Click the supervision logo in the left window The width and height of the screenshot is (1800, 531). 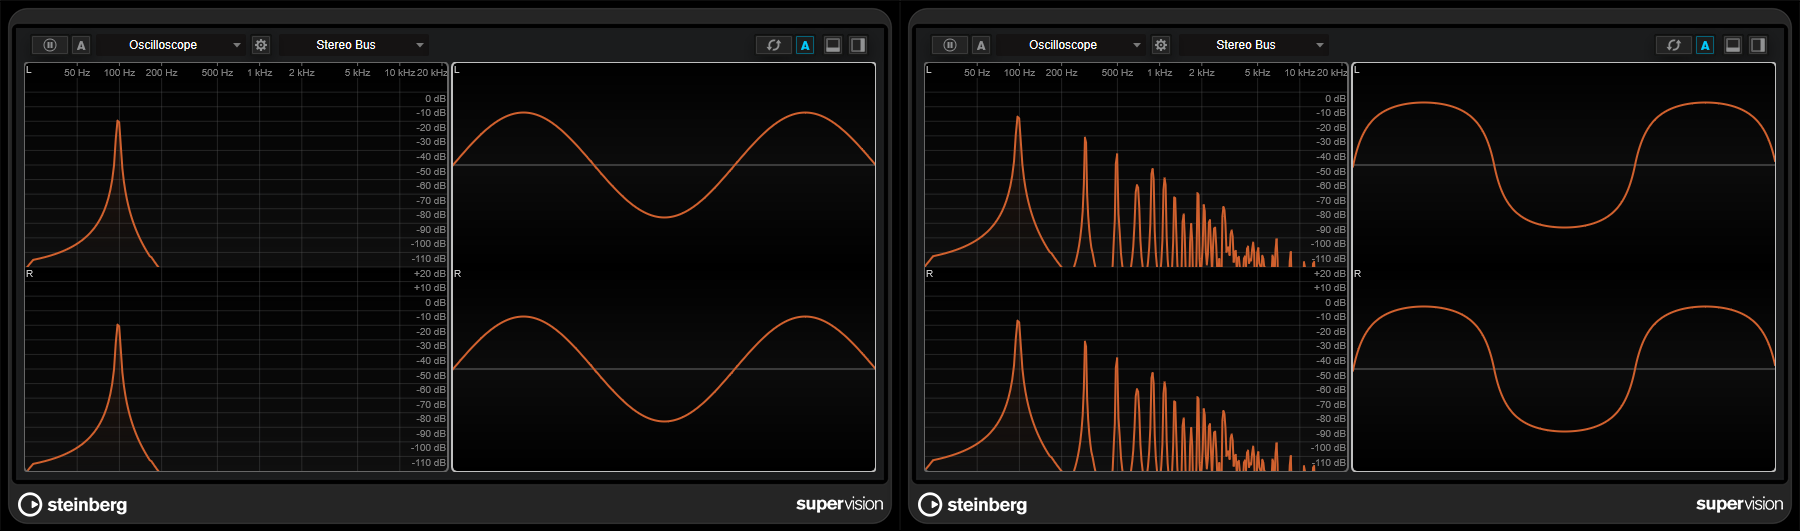tap(839, 504)
